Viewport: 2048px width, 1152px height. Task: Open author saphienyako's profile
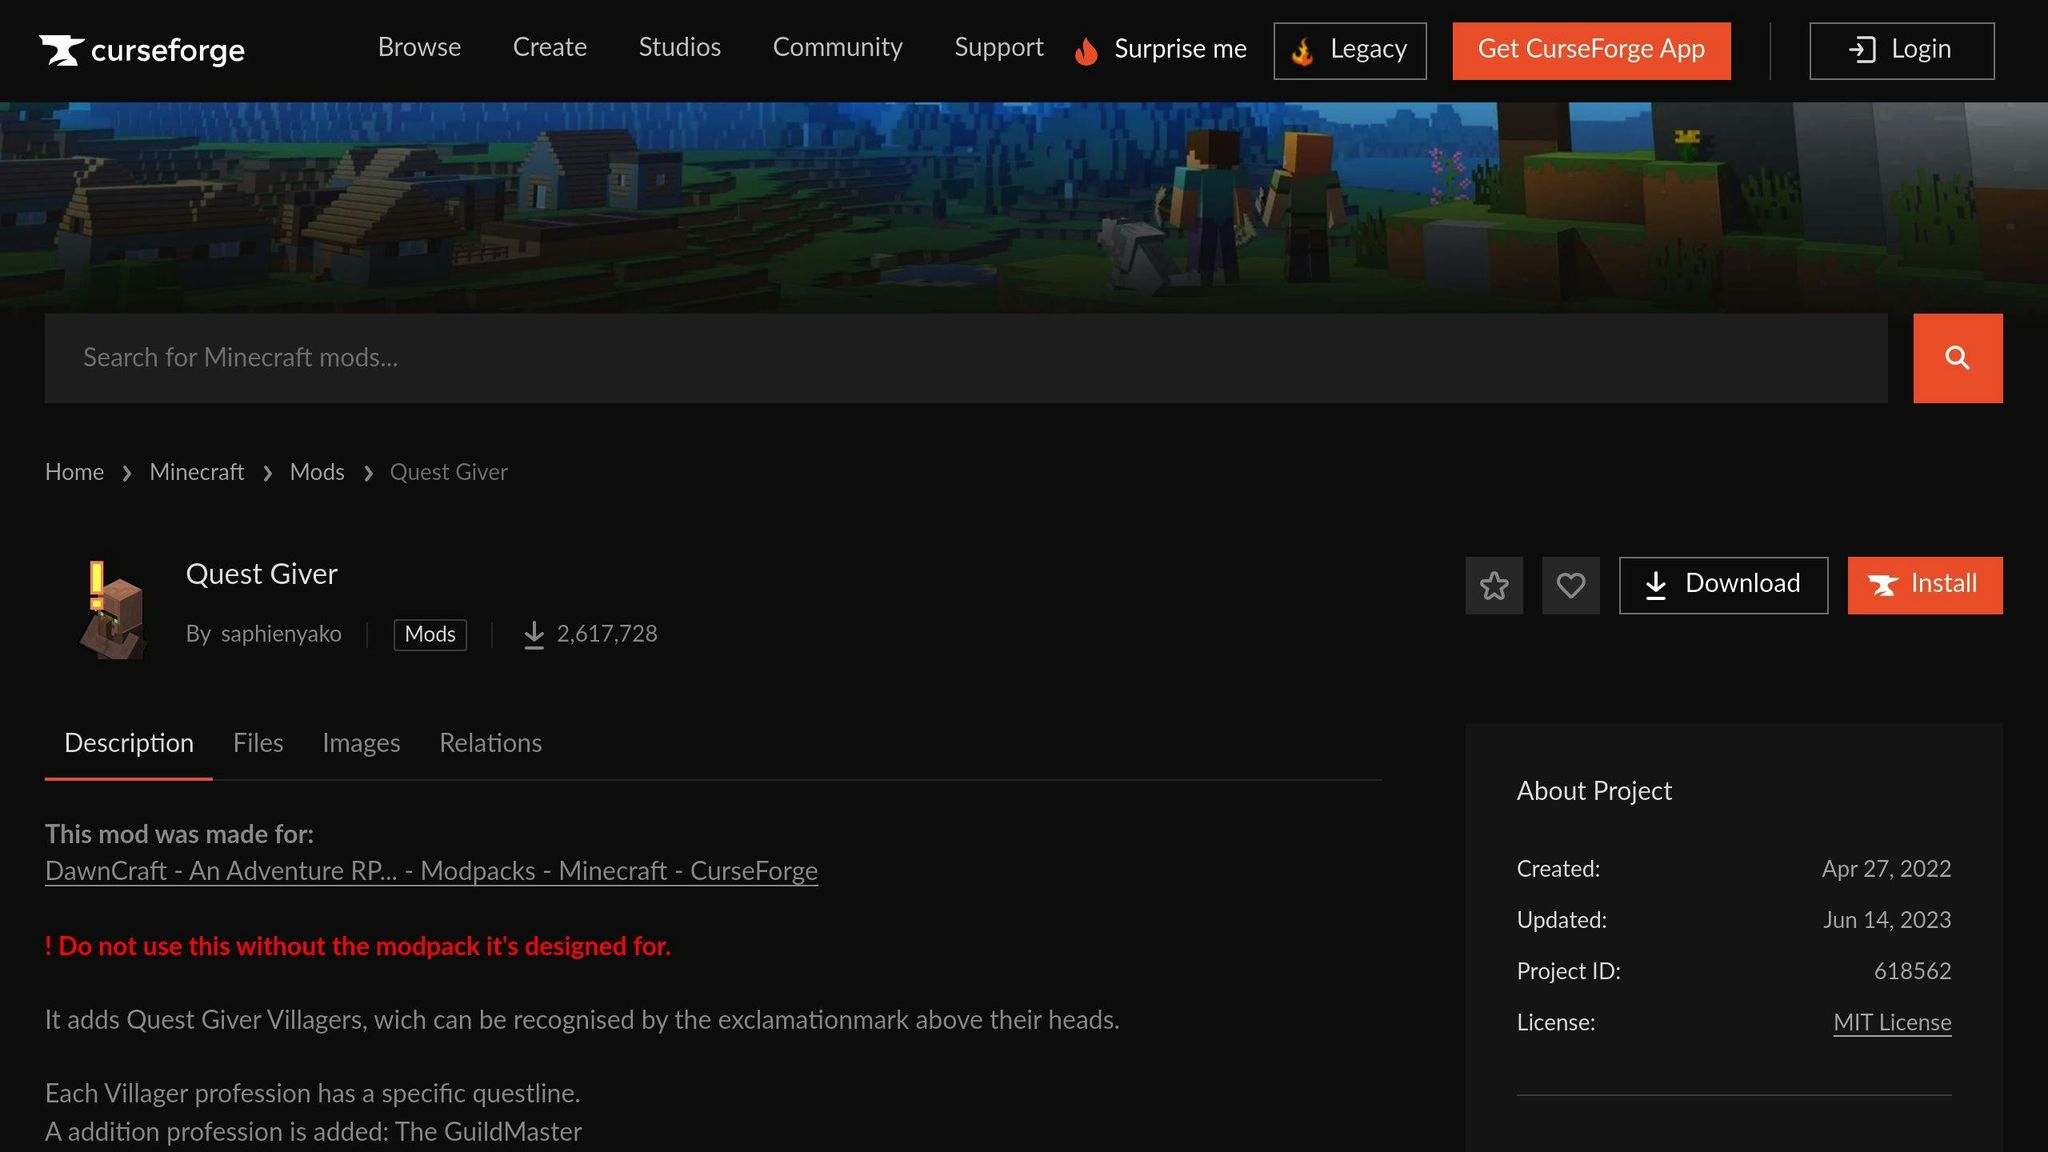tap(281, 634)
